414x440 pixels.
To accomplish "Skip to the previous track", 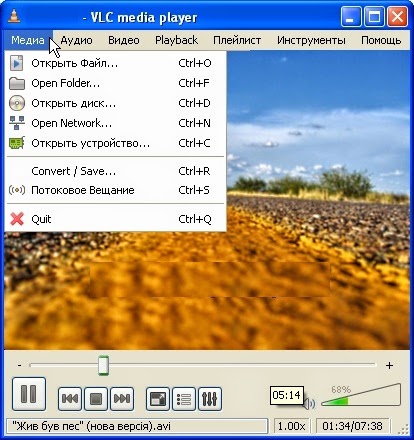I will click(70, 398).
